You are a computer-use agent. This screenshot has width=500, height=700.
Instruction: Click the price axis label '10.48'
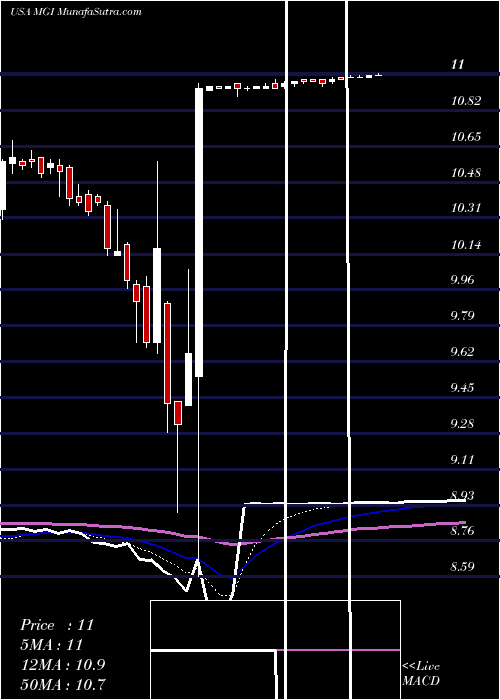pos(466,173)
